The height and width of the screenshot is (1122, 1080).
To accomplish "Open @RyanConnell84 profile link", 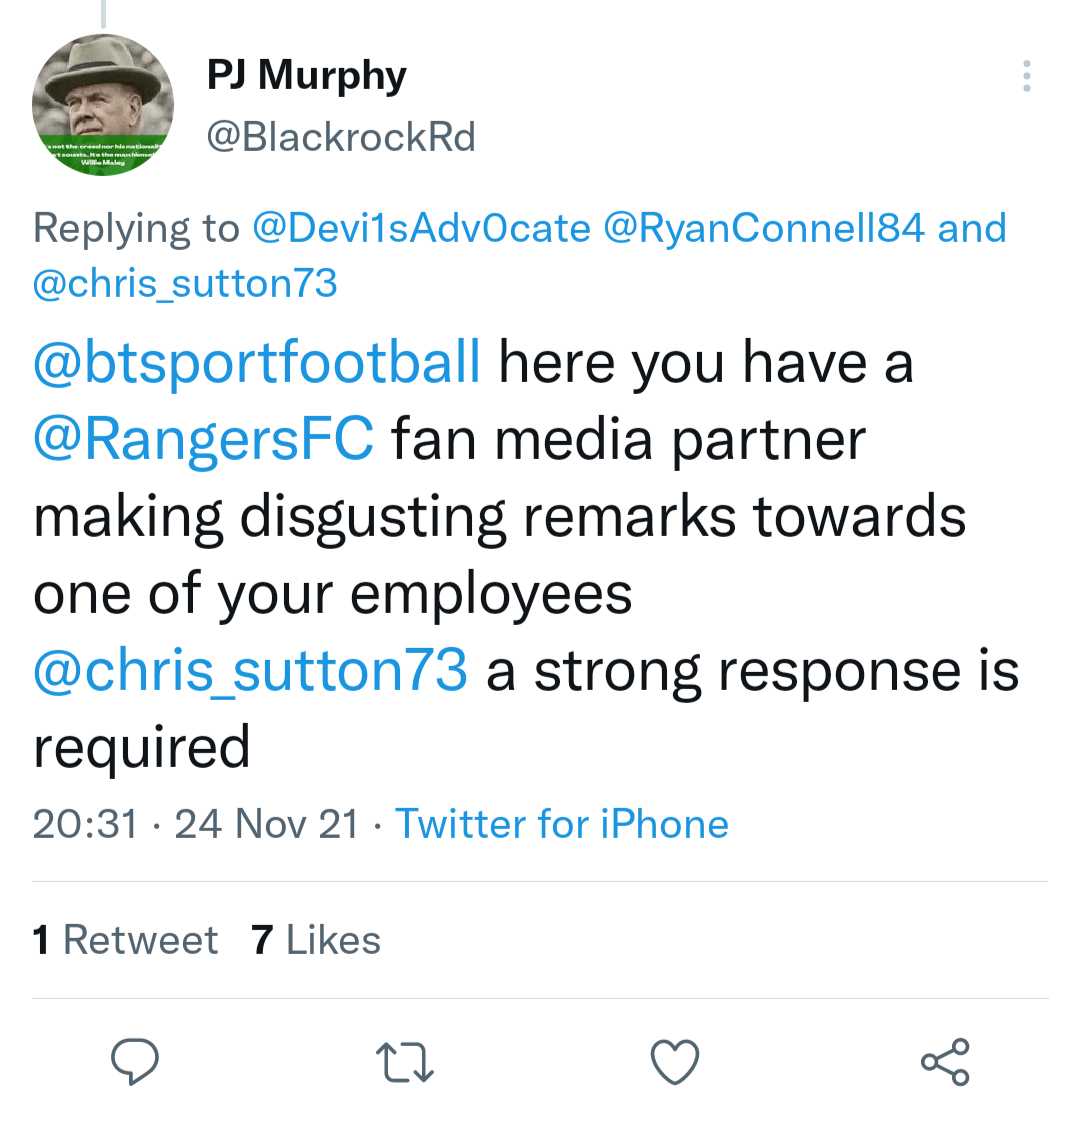I will 764,229.
